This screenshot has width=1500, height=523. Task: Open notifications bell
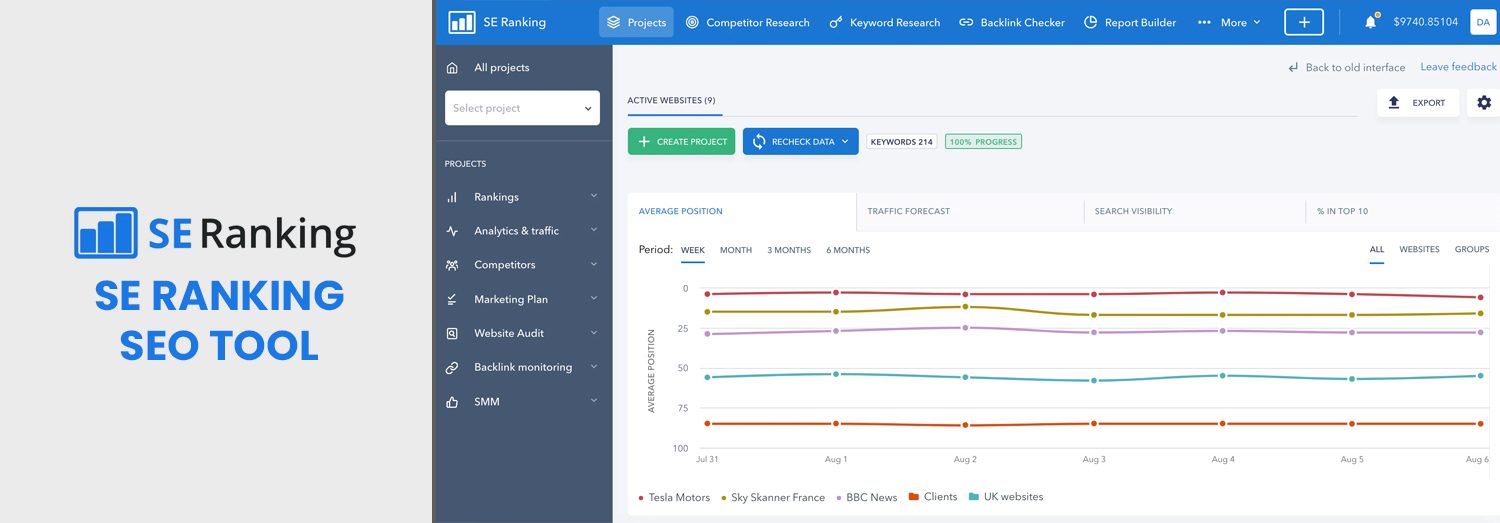click(x=1370, y=22)
